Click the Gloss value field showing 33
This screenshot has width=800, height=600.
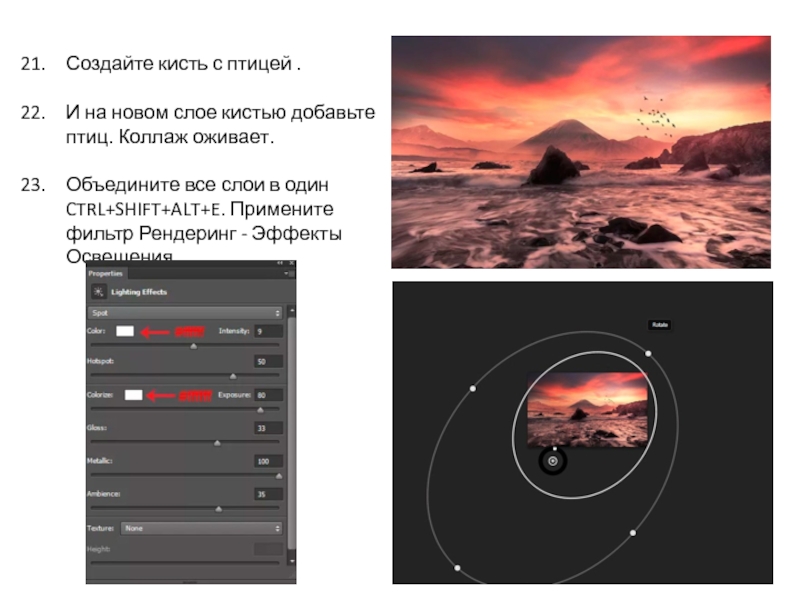tap(268, 428)
